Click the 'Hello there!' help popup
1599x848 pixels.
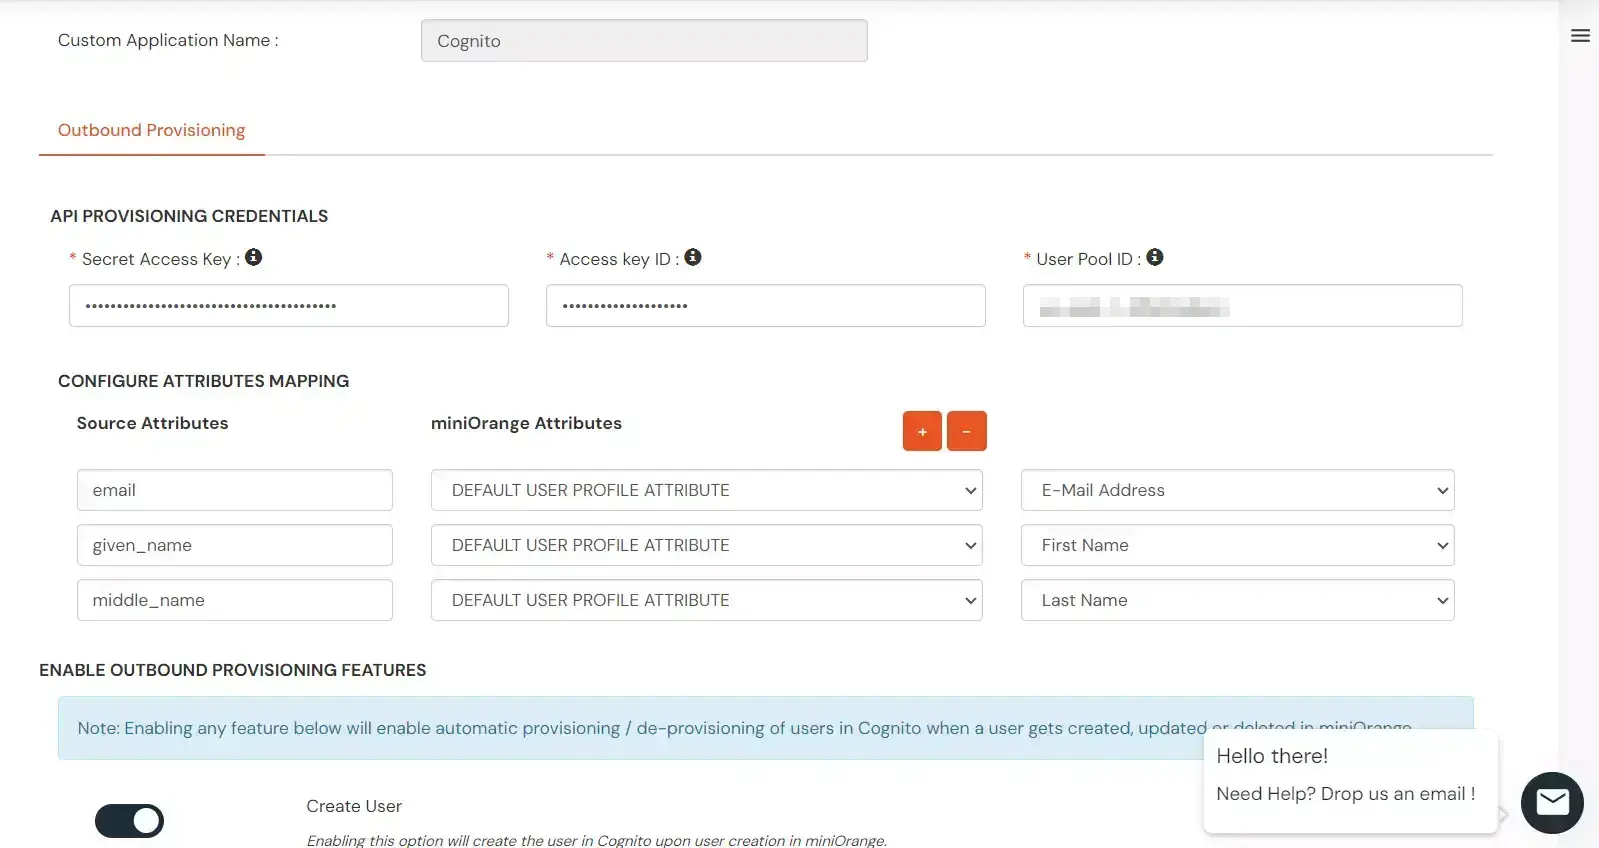point(1351,780)
